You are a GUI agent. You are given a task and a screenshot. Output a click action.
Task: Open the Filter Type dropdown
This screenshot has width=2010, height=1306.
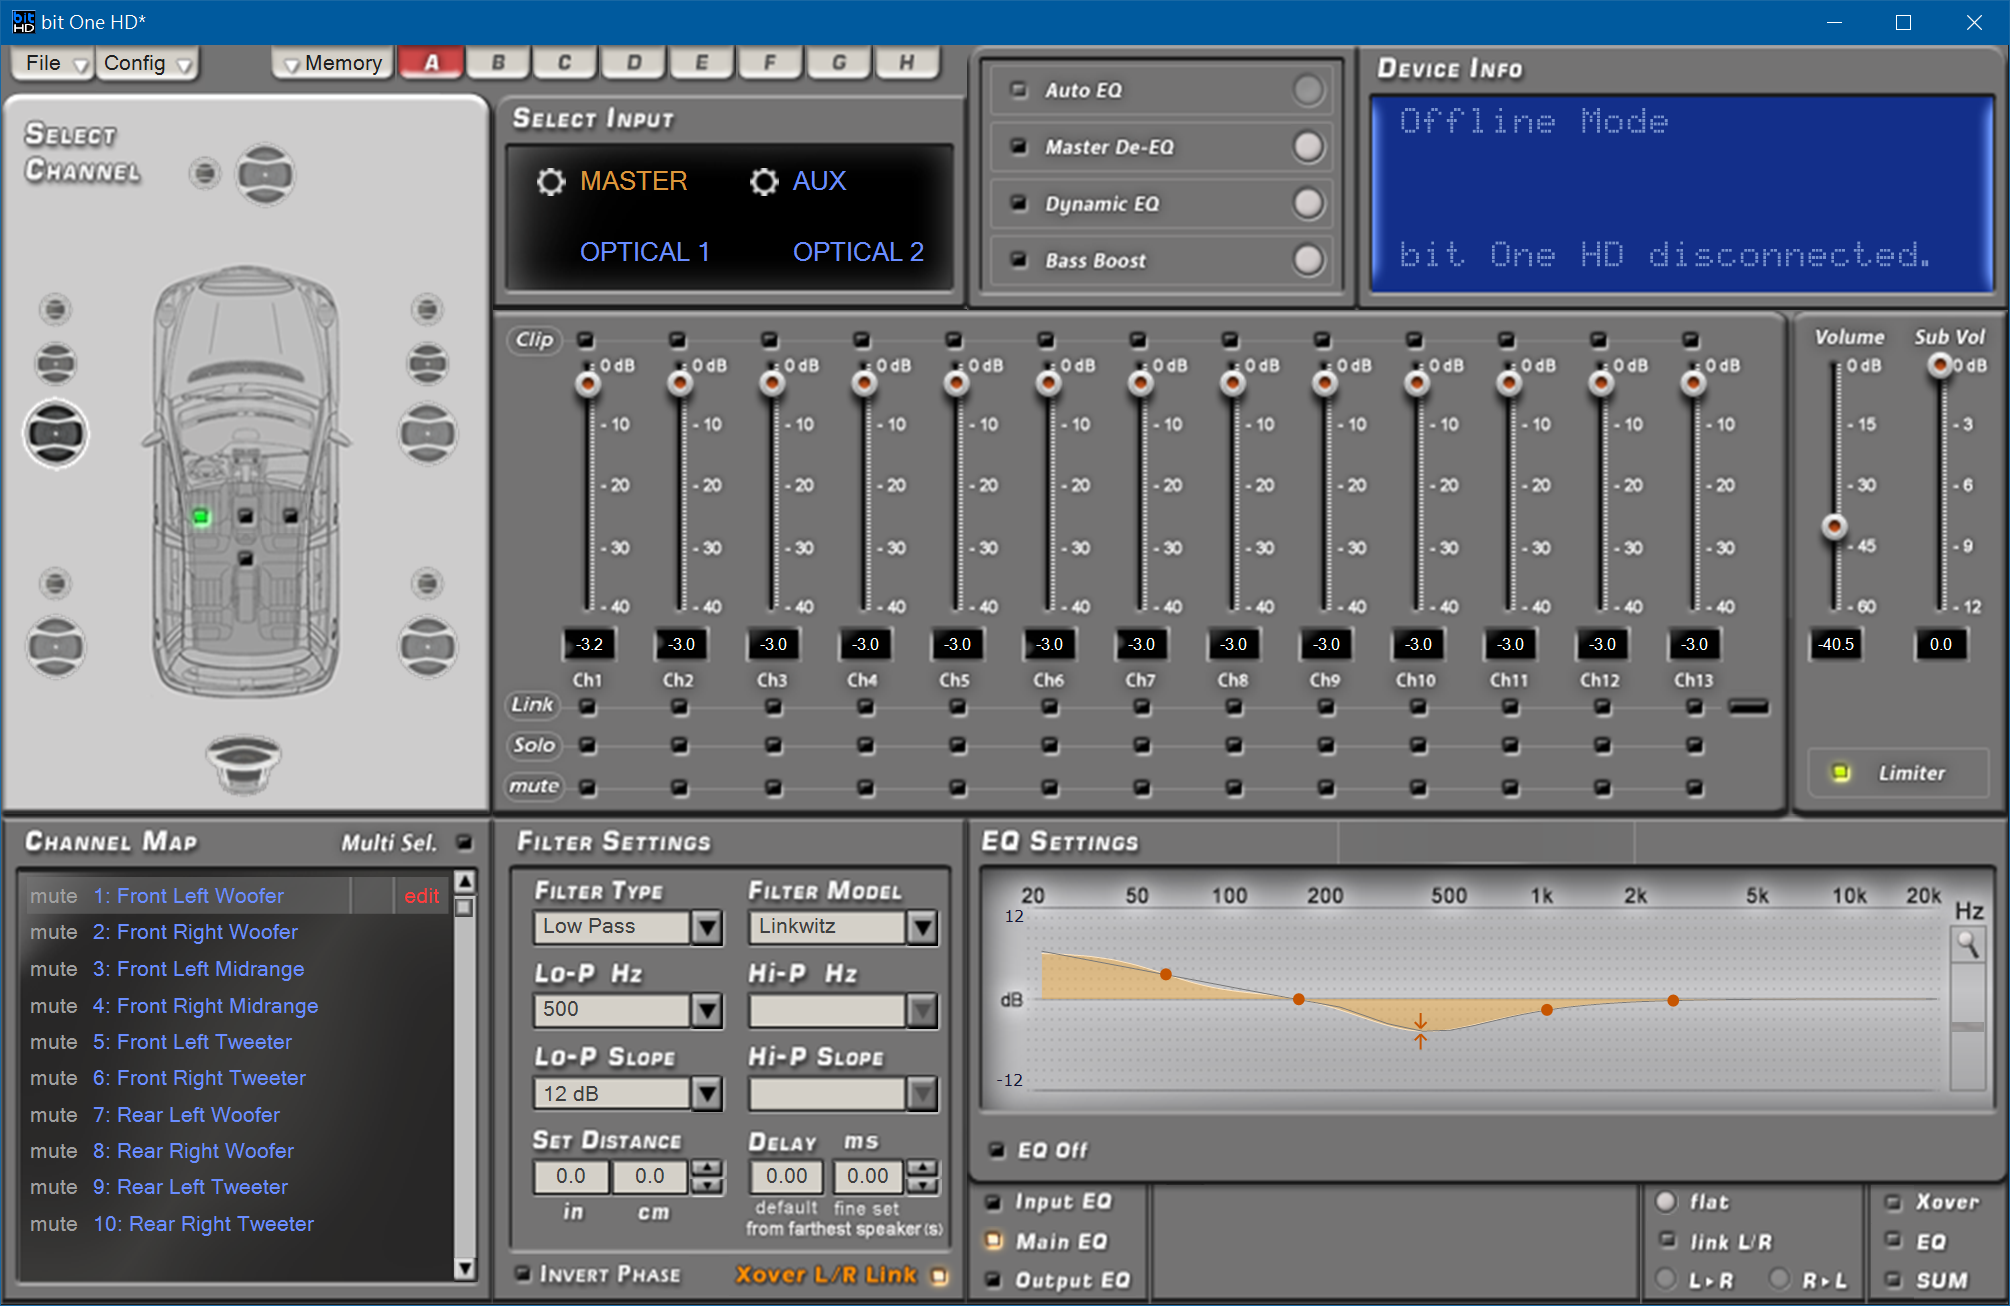pos(707,927)
